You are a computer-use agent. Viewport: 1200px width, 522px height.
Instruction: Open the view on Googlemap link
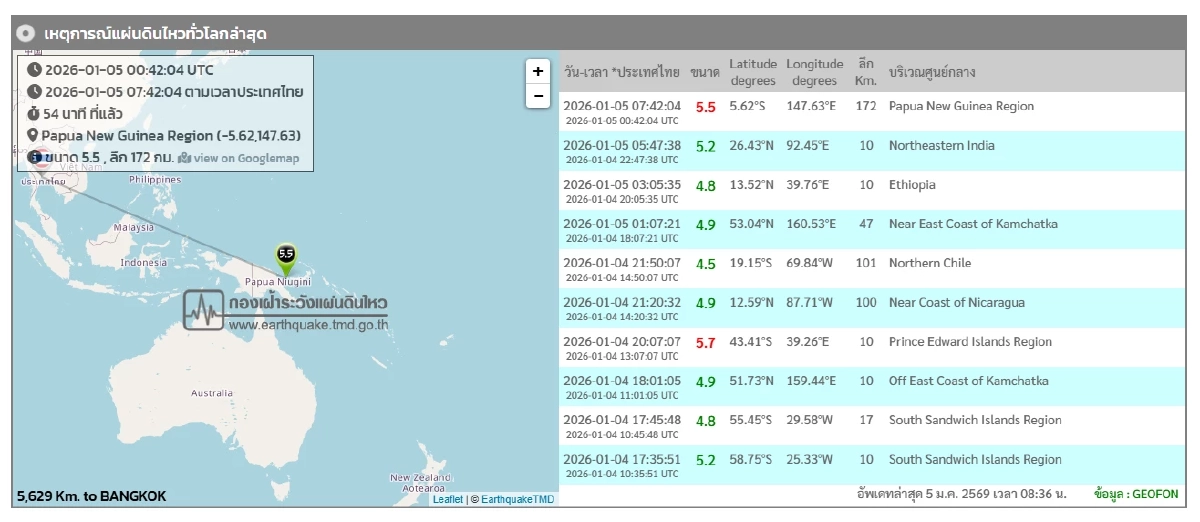tap(238, 158)
